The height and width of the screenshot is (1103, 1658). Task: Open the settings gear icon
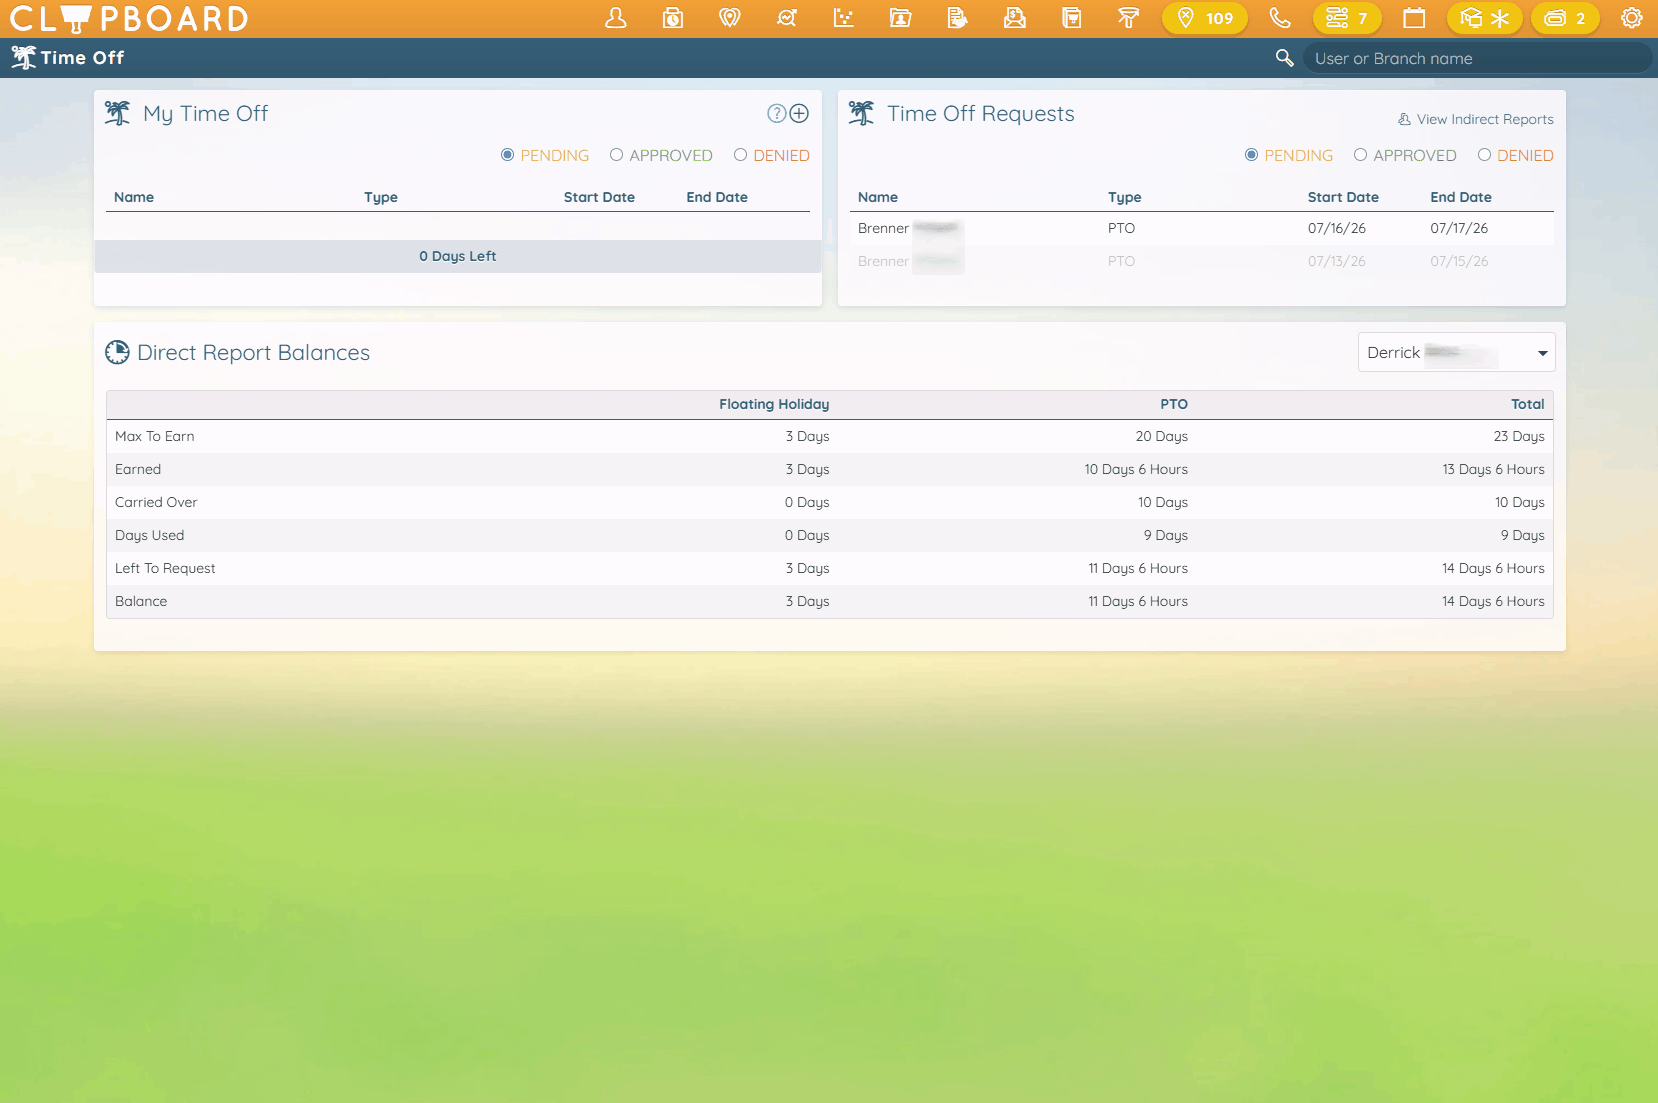click(x=1632, y=18)
